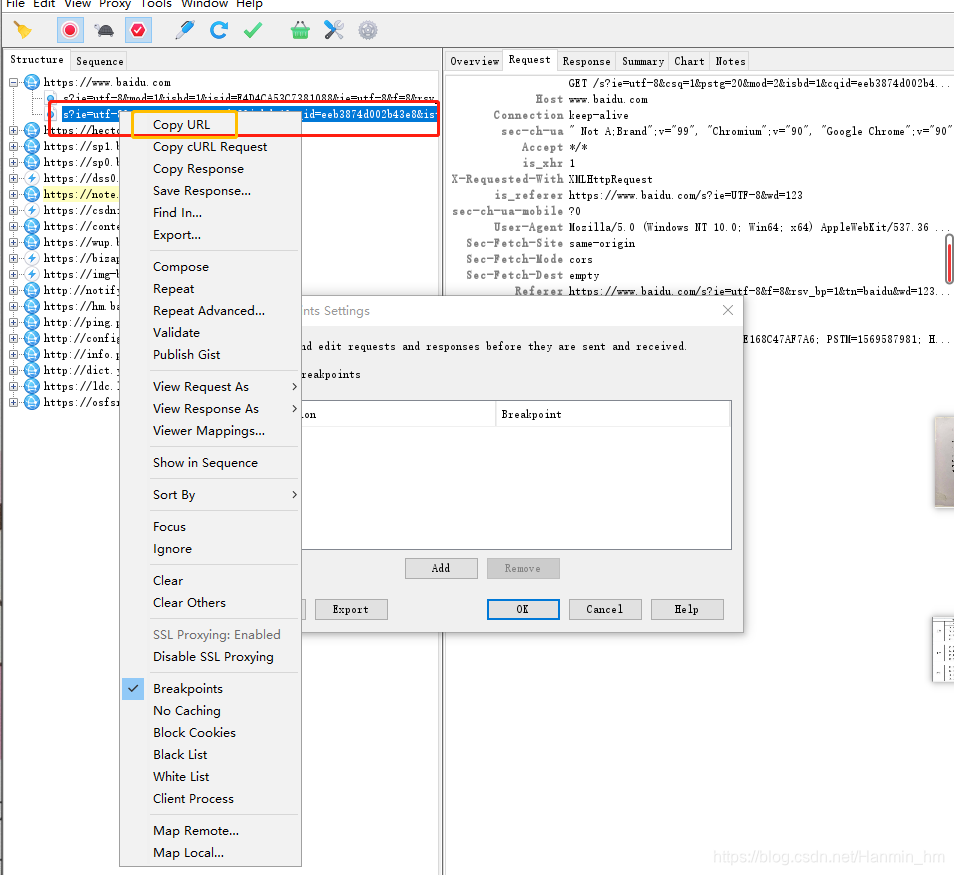Expand the https://note tree node
The image size is (954, 875).
[x=13, y=194]
